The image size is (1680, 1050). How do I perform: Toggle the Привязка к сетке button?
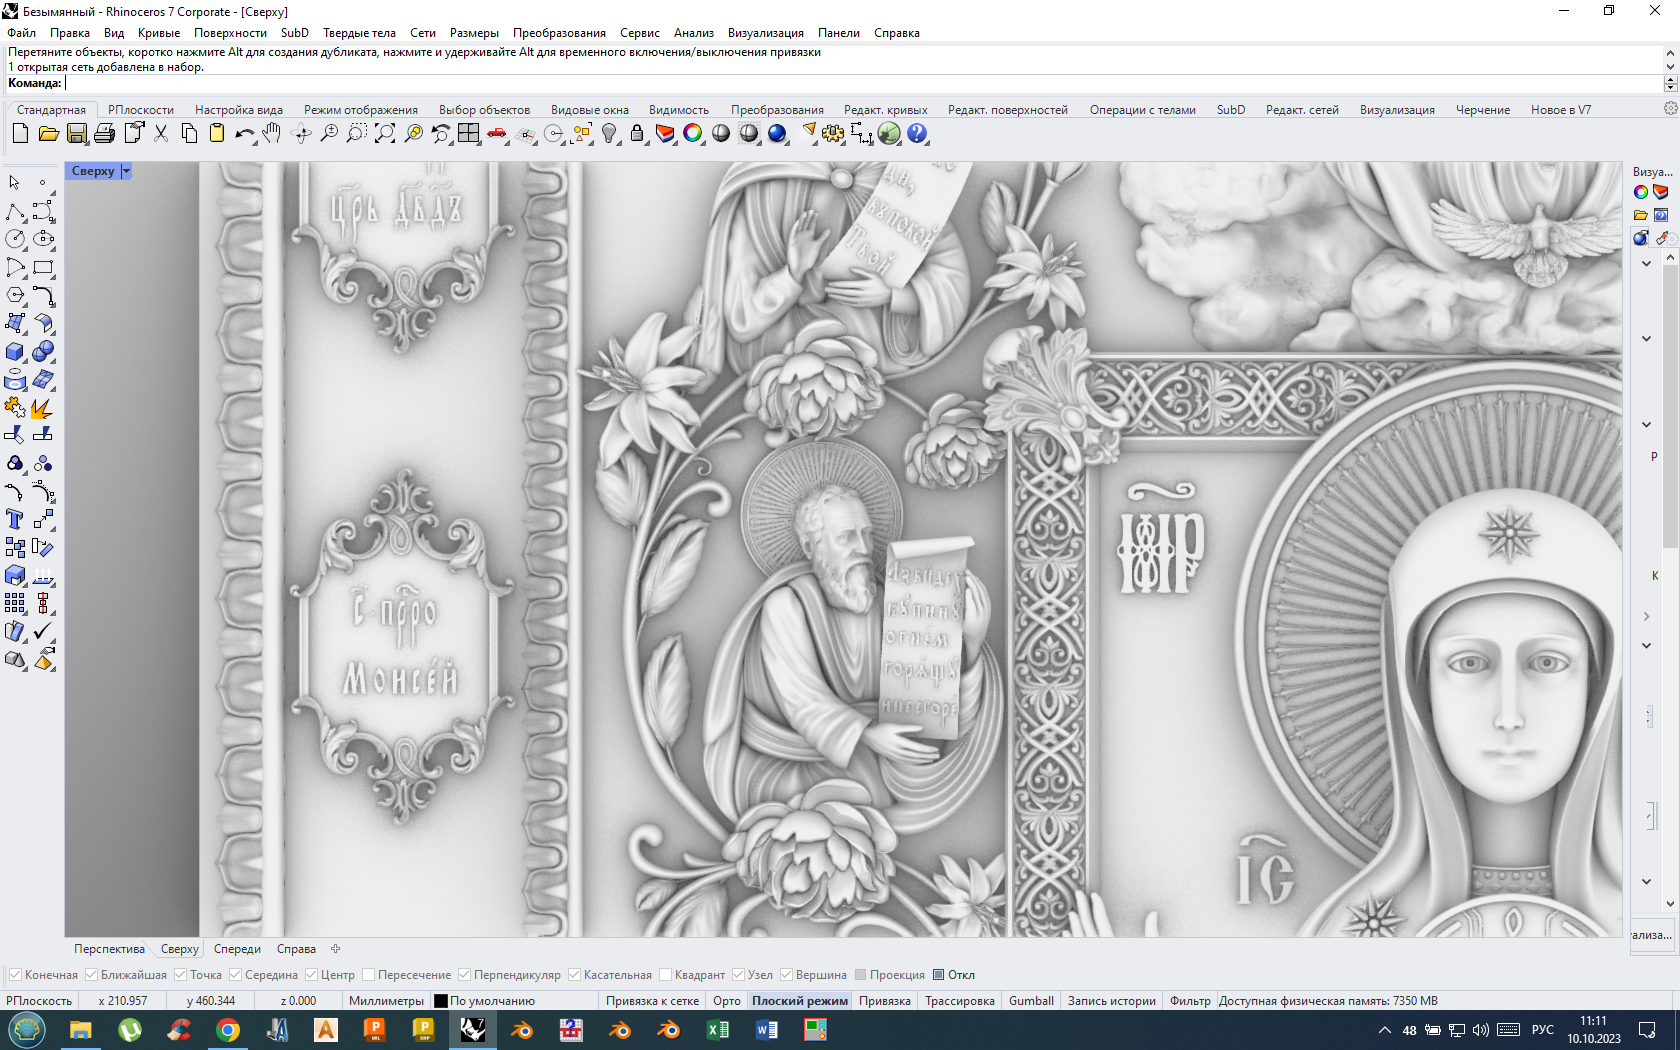point(652,1001)
